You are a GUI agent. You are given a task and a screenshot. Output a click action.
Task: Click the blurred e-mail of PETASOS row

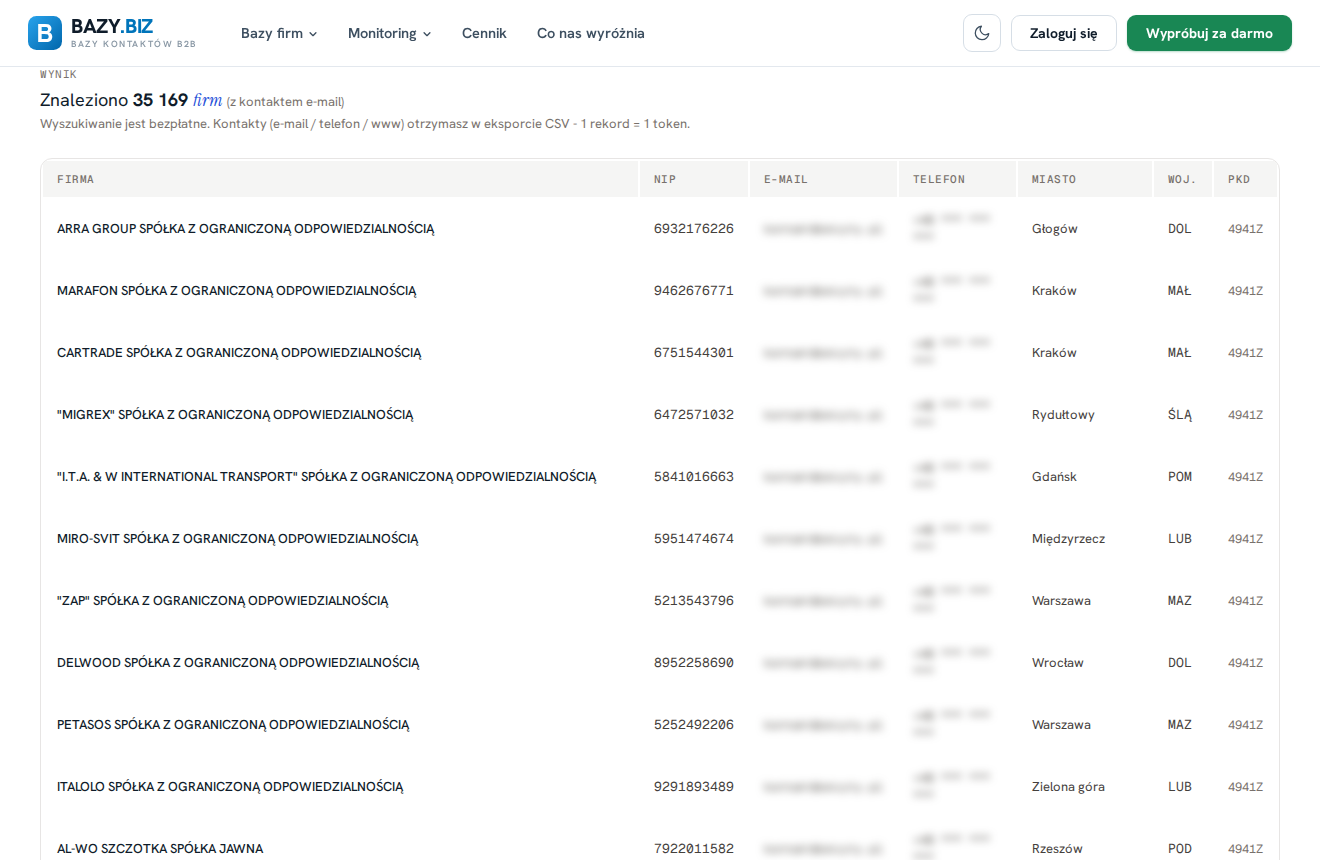(x=823, y=725)
